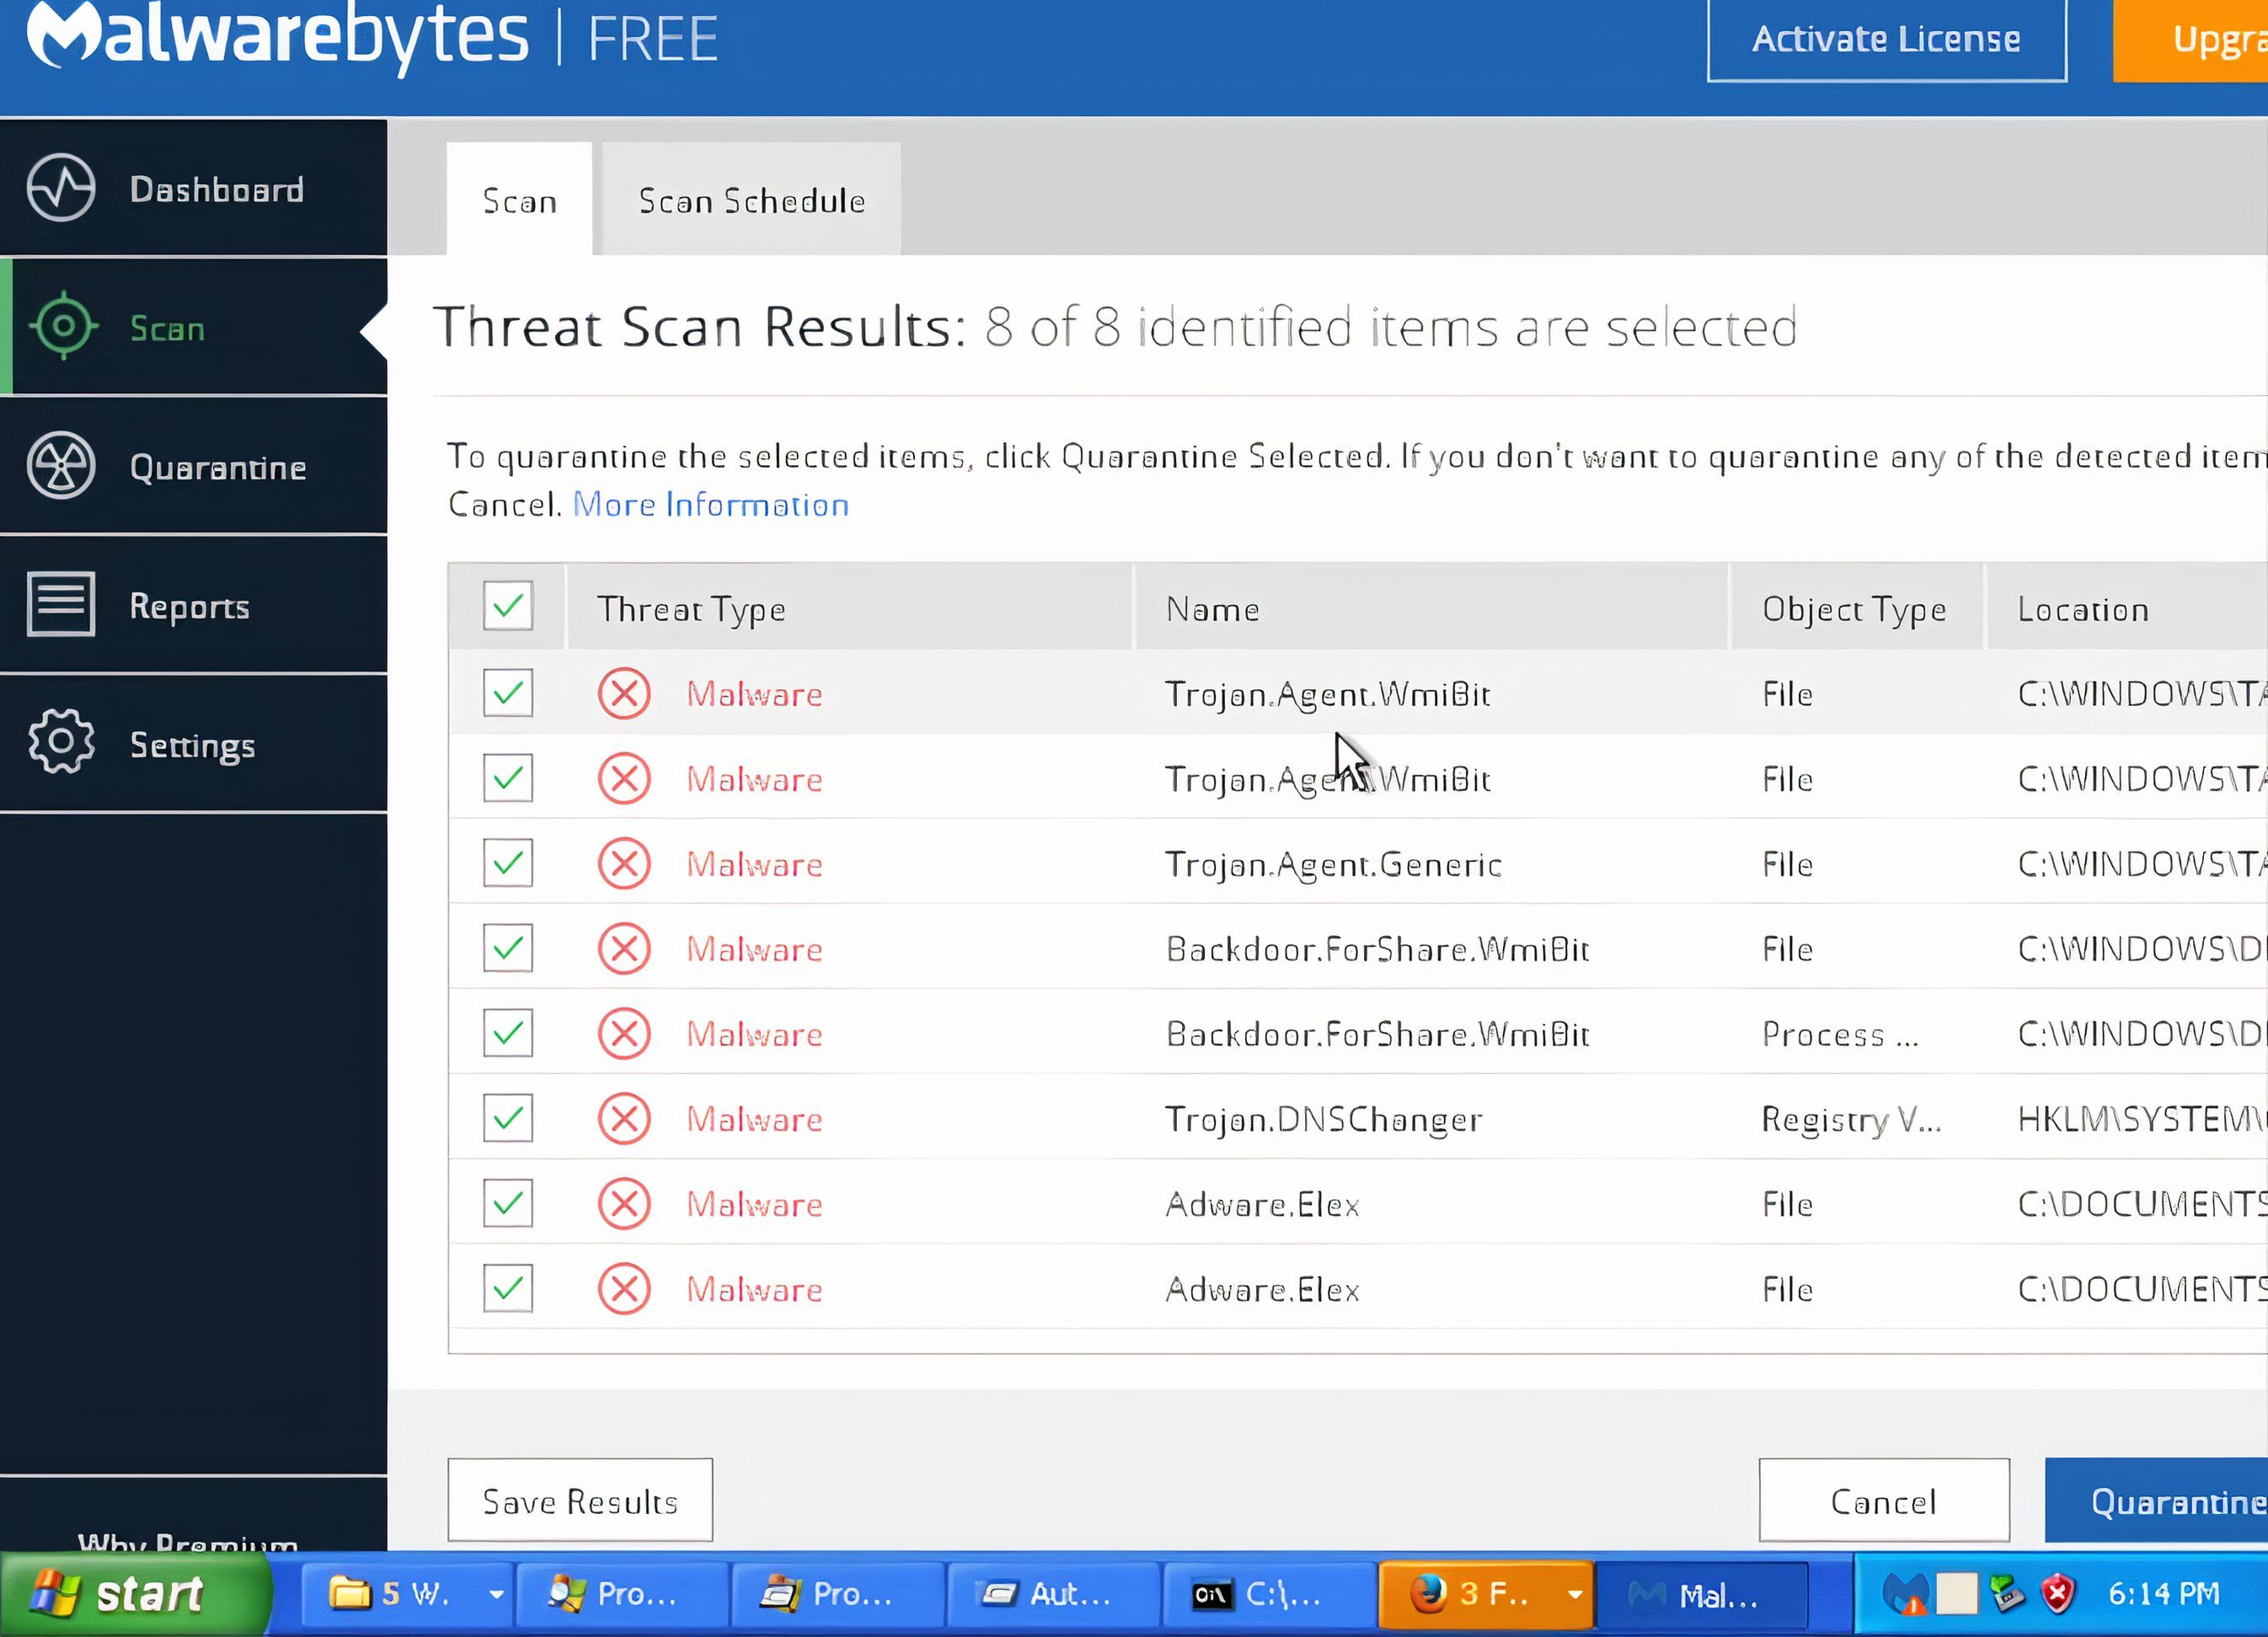Open the More Information link

click(710, 505)
